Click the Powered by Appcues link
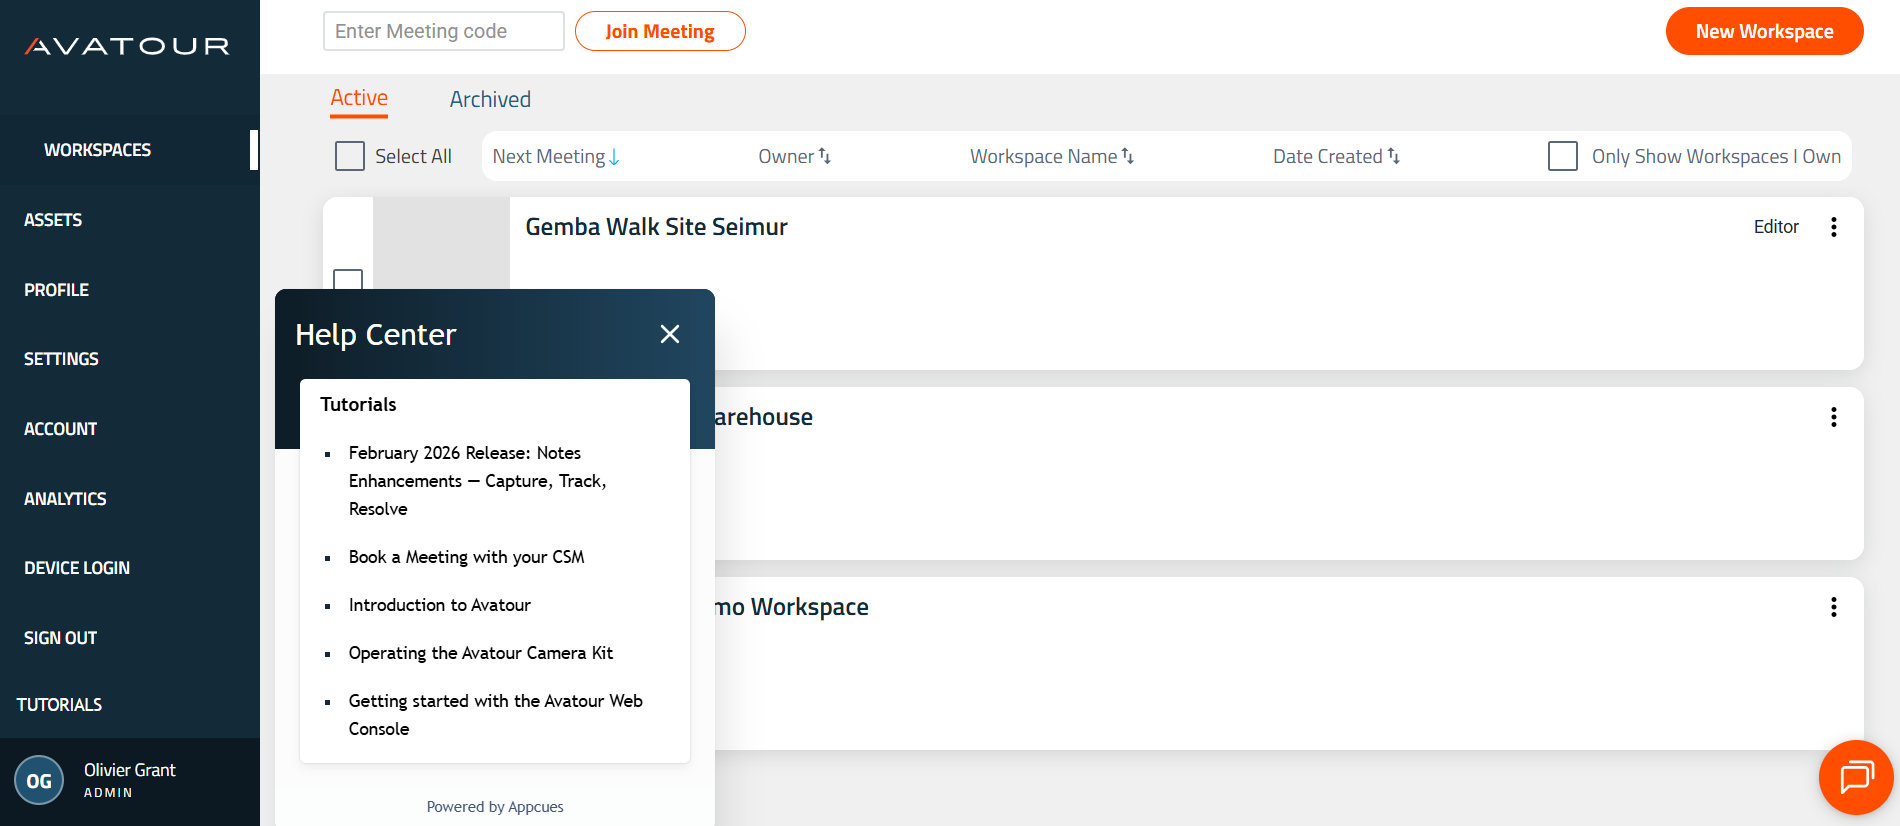 click(x=495, y=807)
